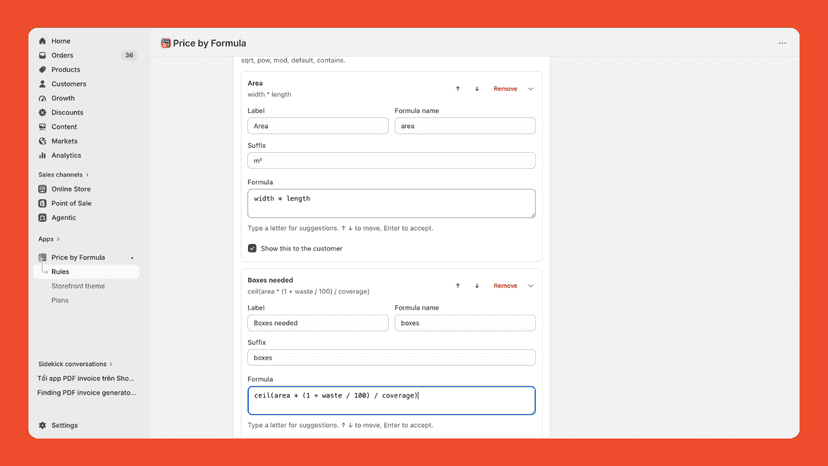
Task: Click the Settings gear icon
Action: click(42, 425)
